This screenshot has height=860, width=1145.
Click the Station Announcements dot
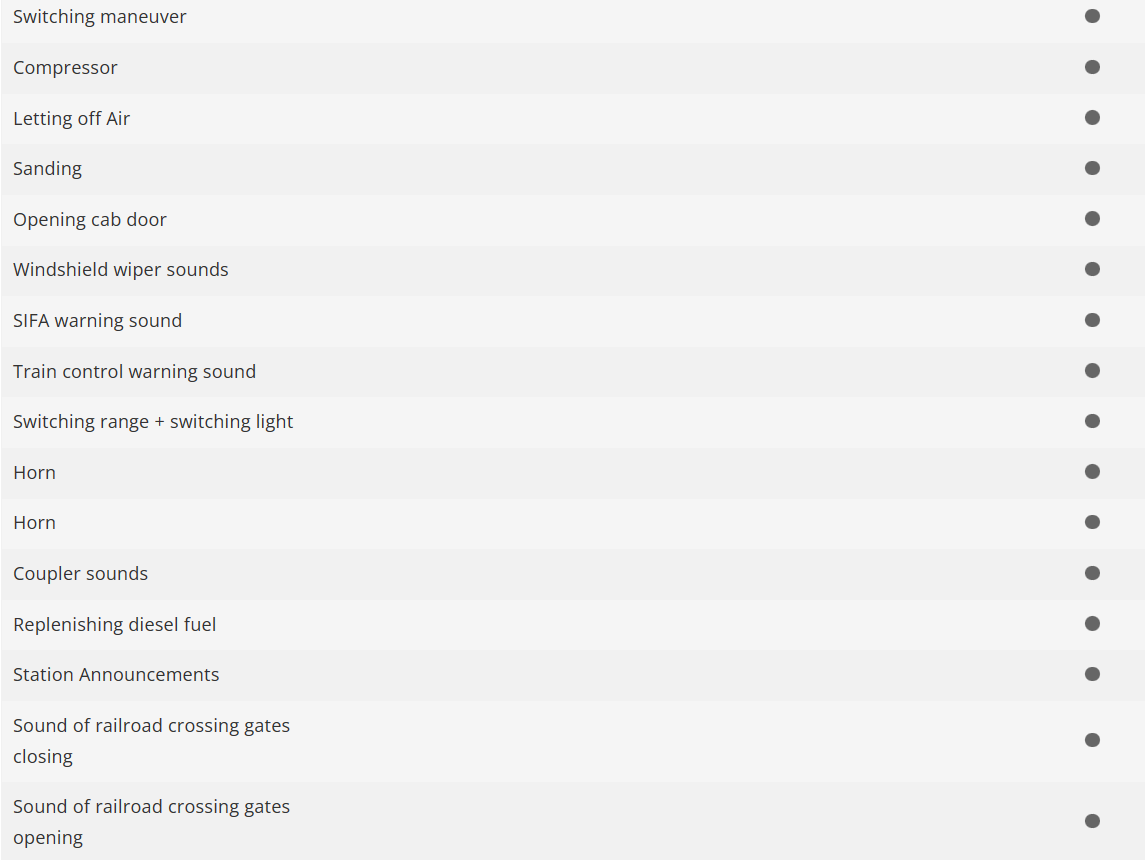tap(1092, 674)
